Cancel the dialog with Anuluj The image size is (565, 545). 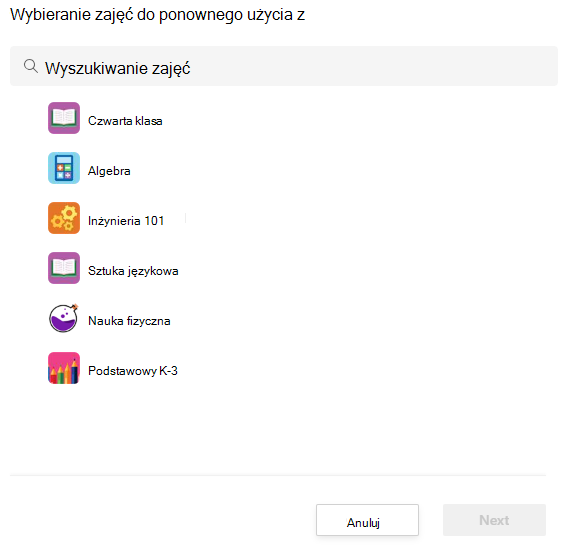[x=367, y=520]
